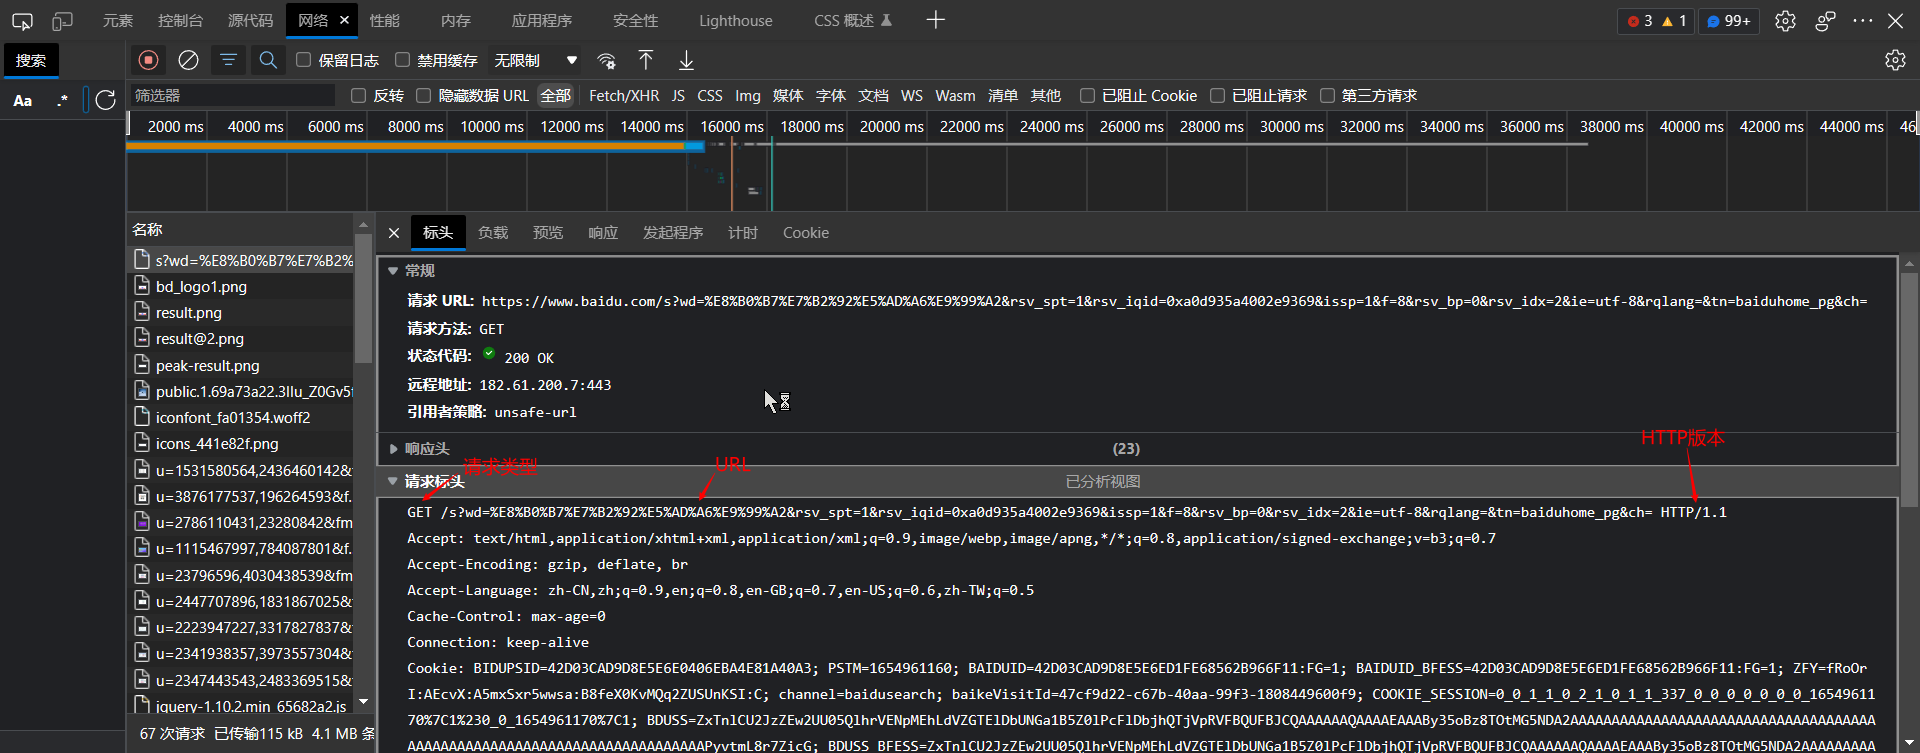Expand the 响应头 response headers section
Screen dimensions: 1920x753
coord(393,449)
